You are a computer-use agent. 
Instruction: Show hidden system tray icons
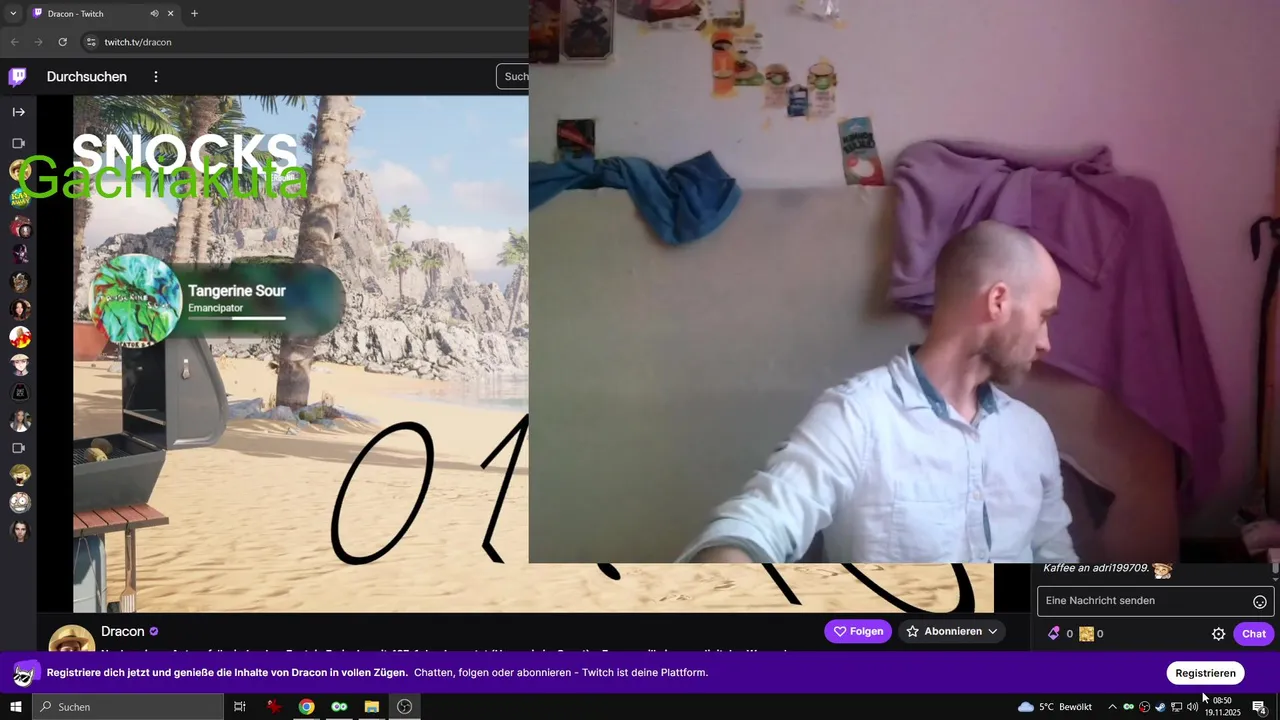tap(1112, 707)
